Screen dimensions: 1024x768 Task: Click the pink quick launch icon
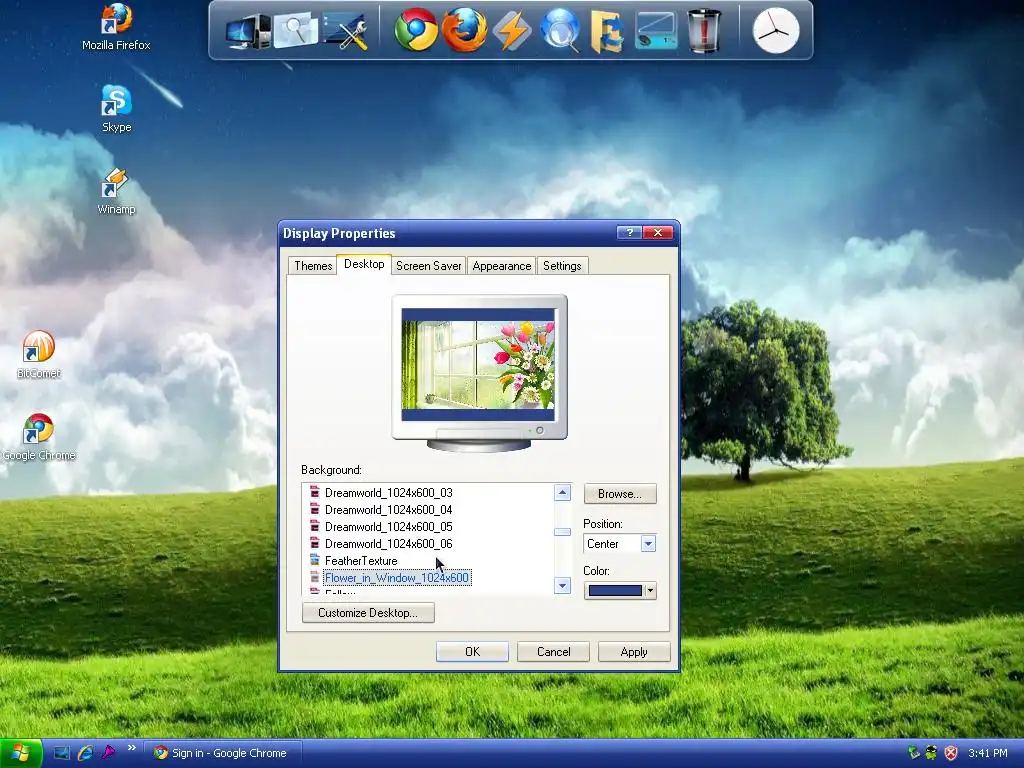(x=108, y=753)
